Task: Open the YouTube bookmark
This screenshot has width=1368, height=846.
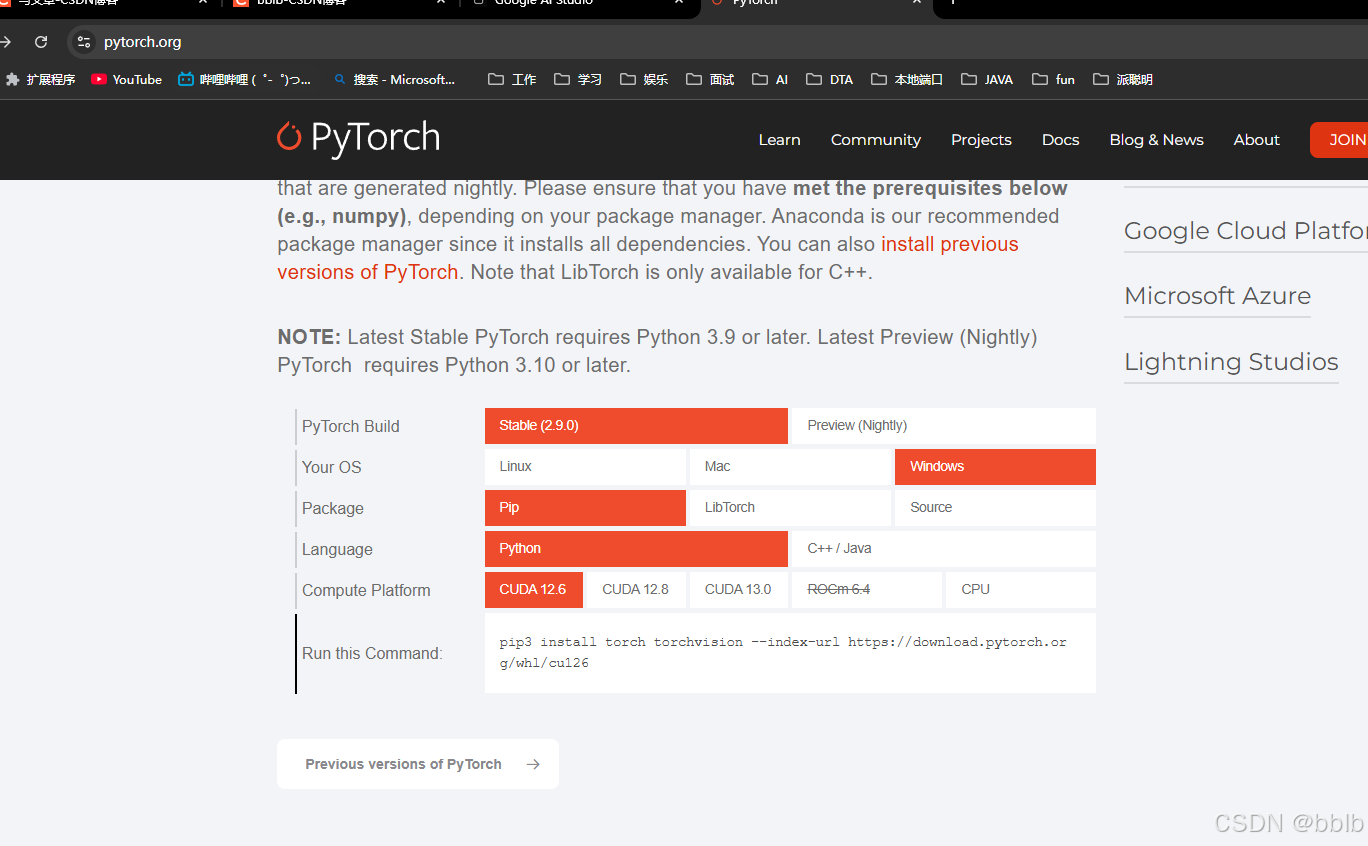Action: 127,79
